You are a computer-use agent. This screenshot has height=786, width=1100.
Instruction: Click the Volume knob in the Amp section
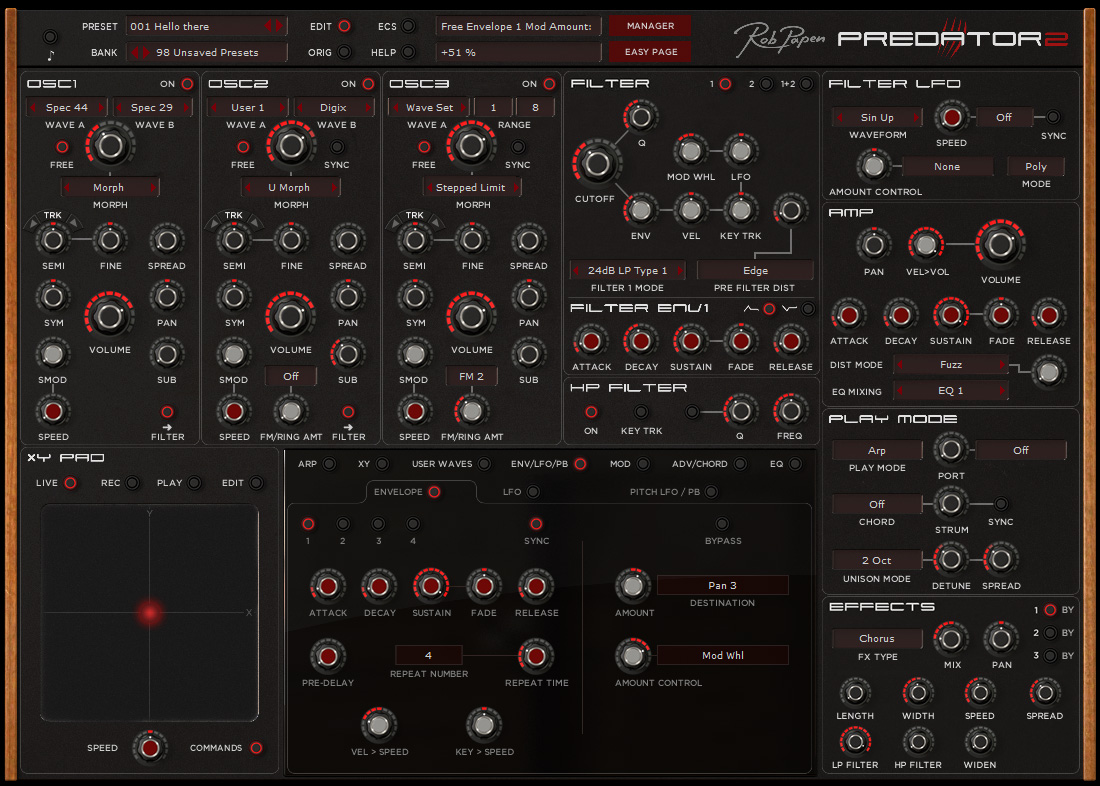pyautogui.click(x=1000, y=243)
